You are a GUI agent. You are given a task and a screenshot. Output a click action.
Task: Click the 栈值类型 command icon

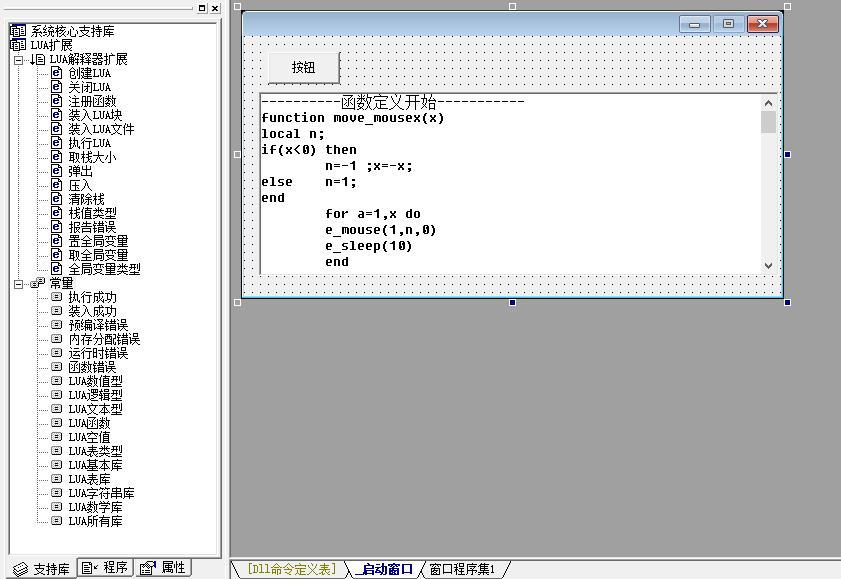[x=57, y=212]
